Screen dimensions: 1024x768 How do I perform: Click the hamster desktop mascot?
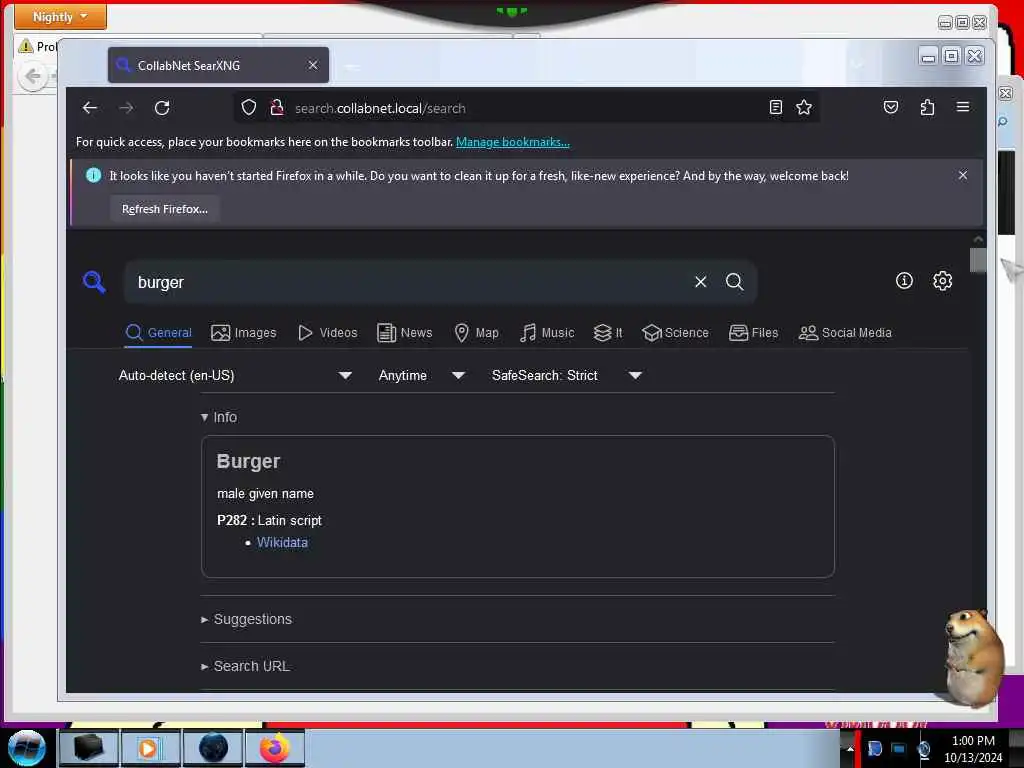tap(972, 658)
